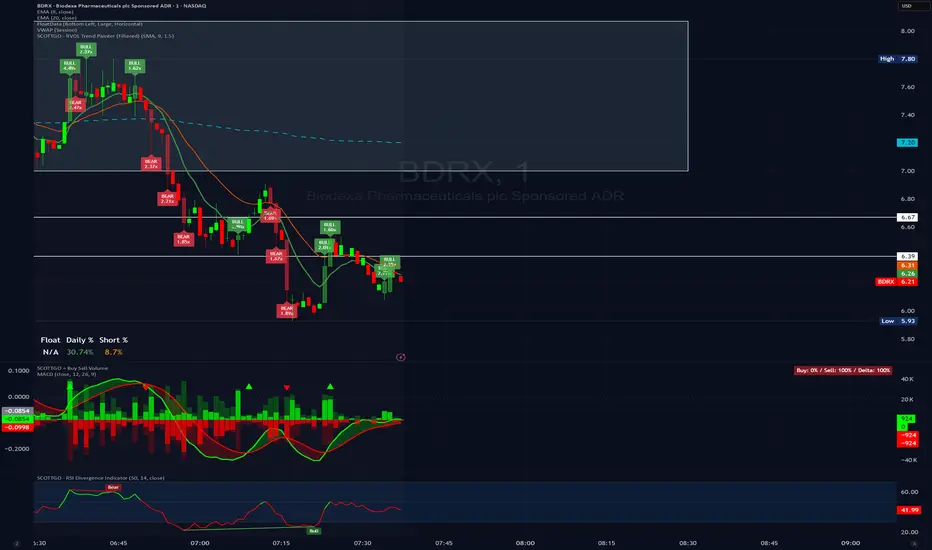Click the green 924 volume axis label
This screenshot has height=550, width=932.
pos(906,419)
